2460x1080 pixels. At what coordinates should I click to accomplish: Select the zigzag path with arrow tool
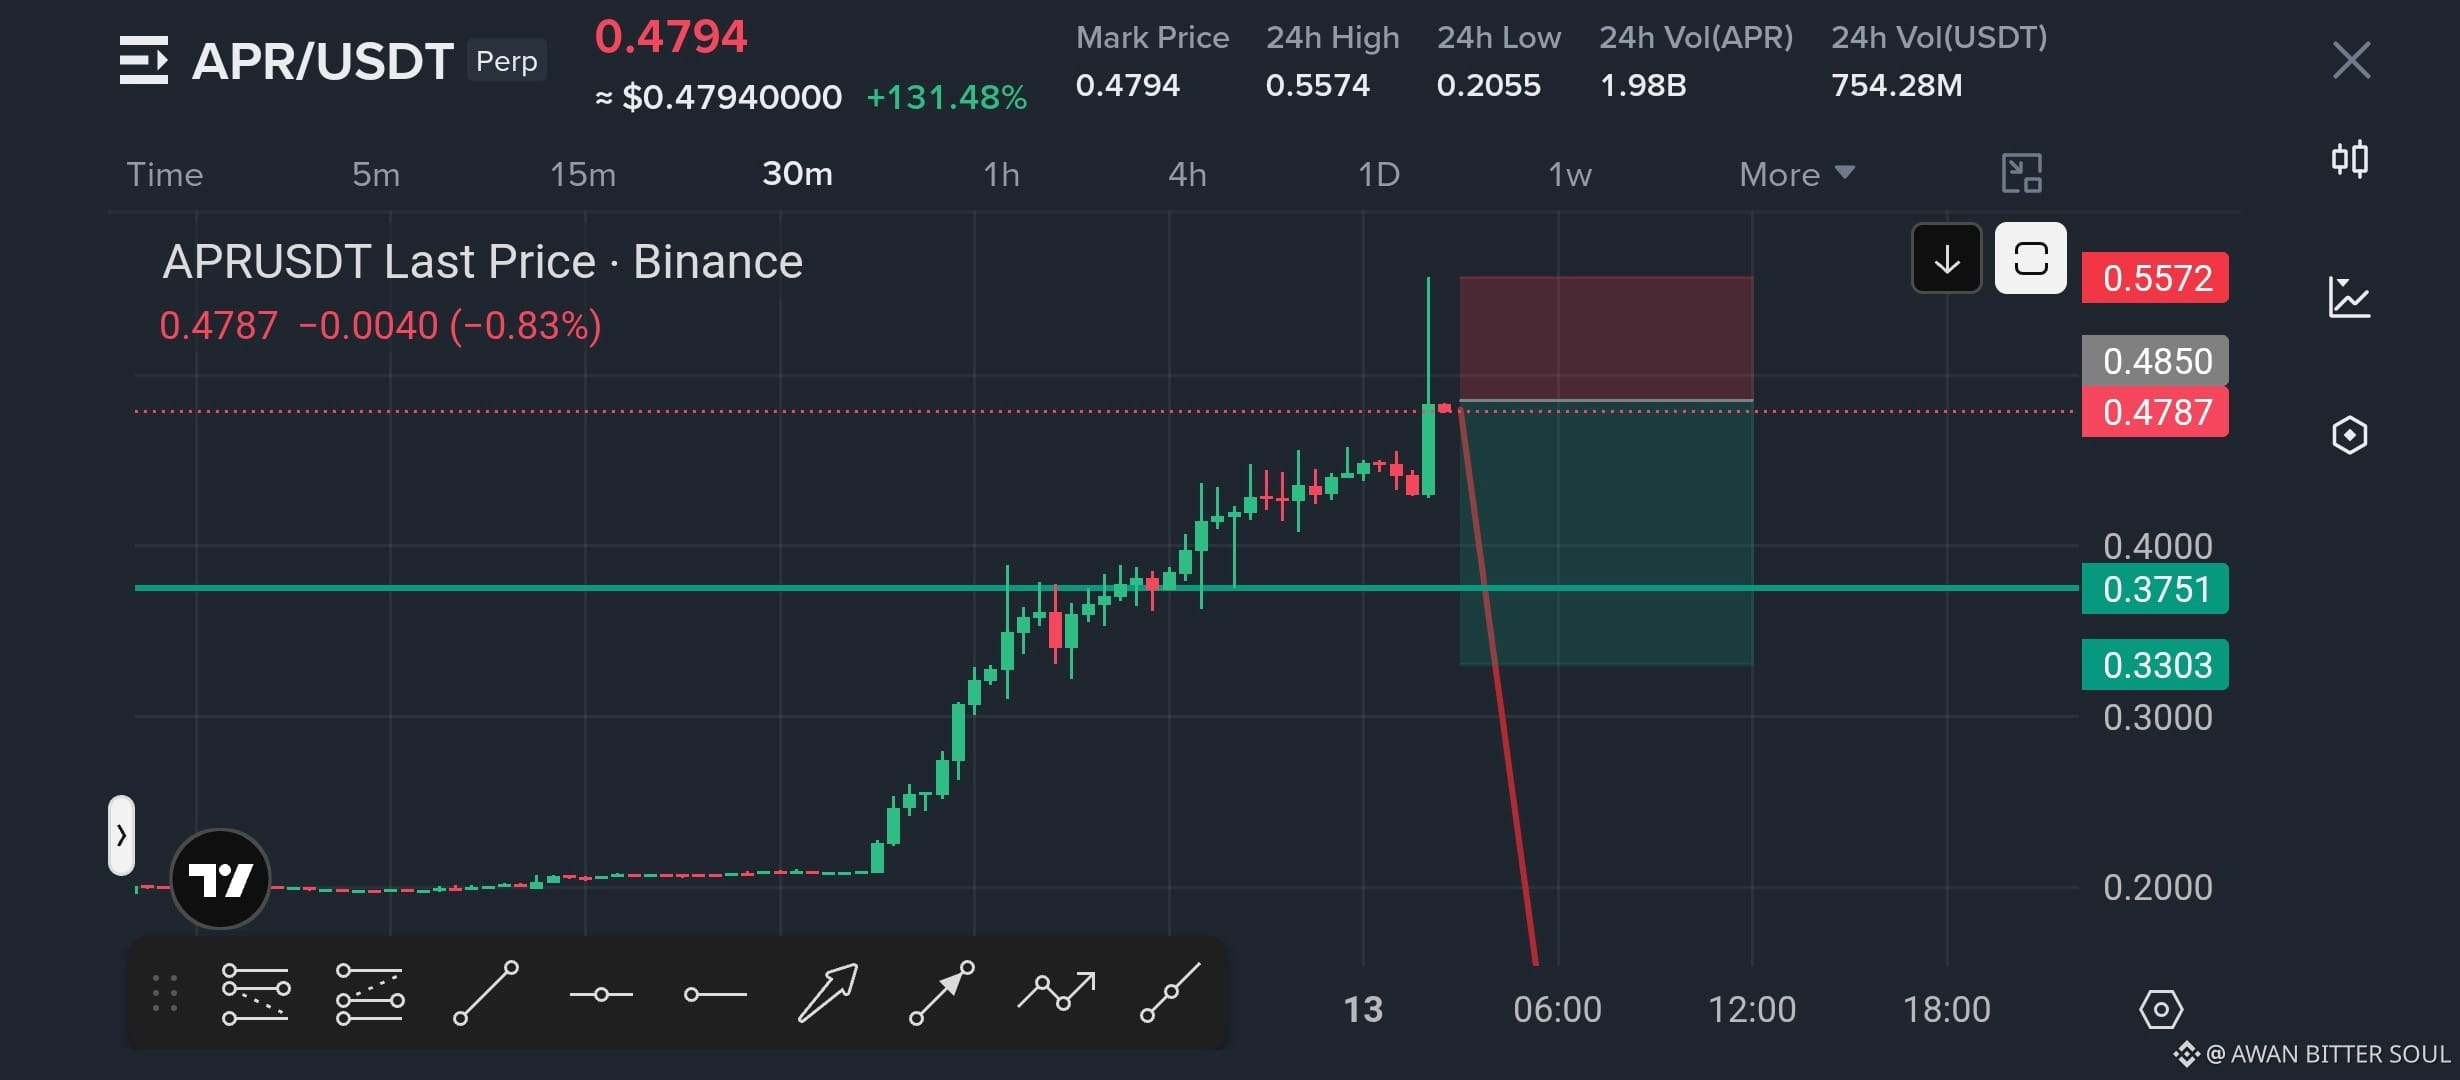tap(1056, 991)
